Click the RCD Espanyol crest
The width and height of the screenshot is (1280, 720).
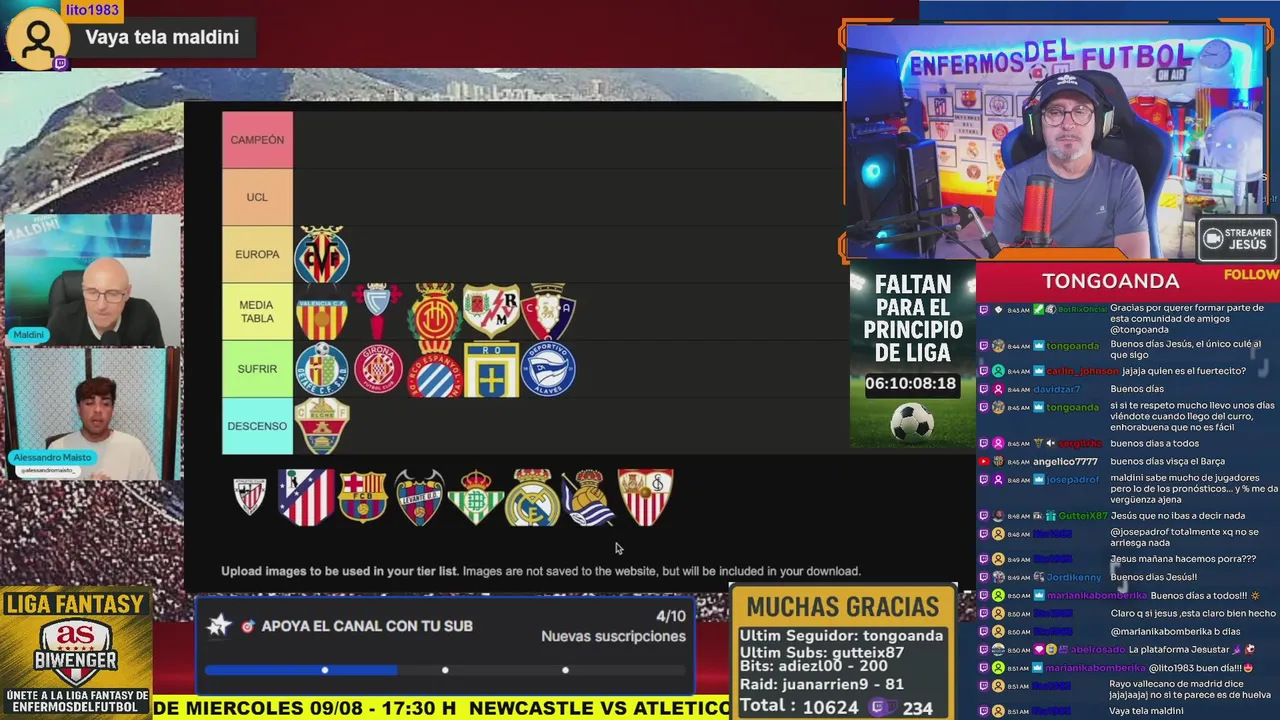[x=434, y=369]
